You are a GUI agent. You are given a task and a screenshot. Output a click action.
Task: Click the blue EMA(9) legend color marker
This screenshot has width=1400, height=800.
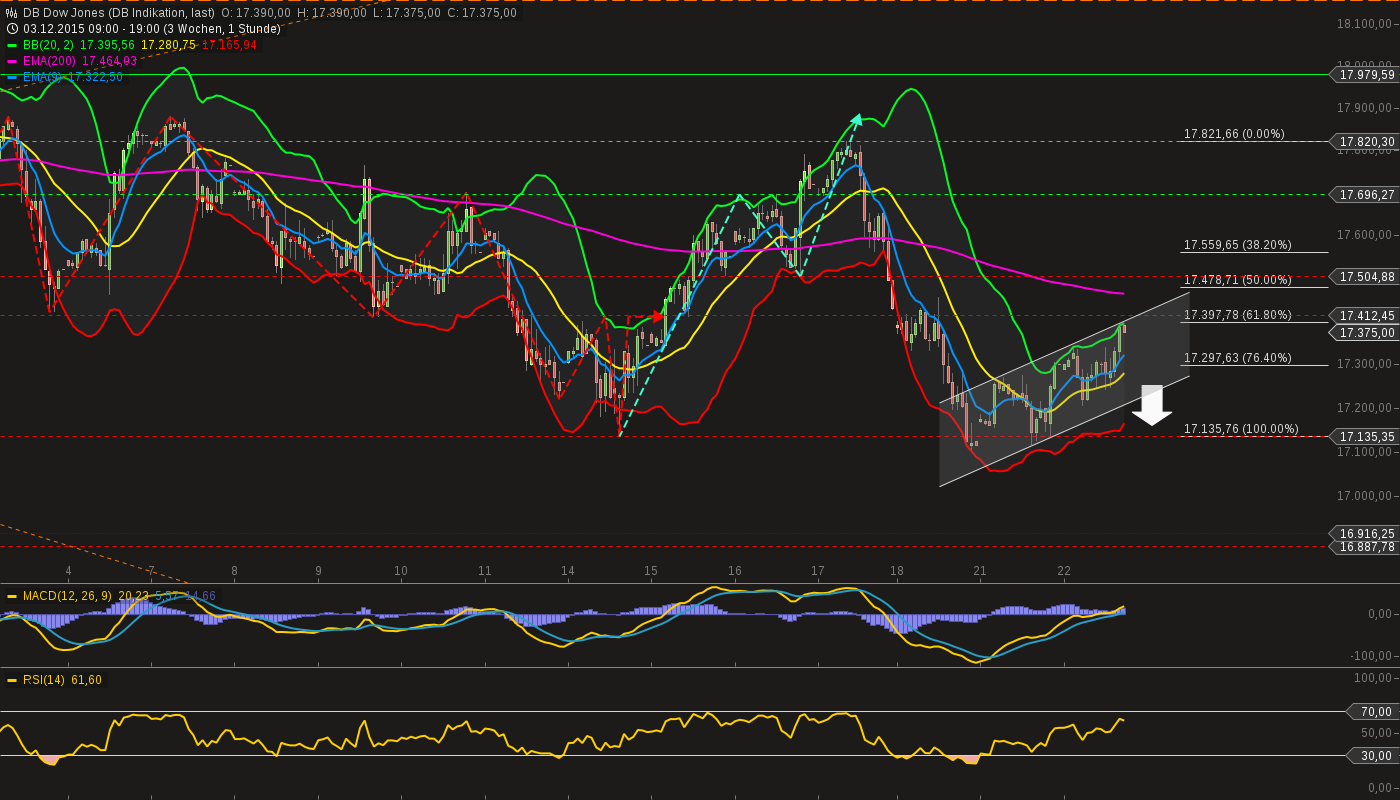pos(12,77)
